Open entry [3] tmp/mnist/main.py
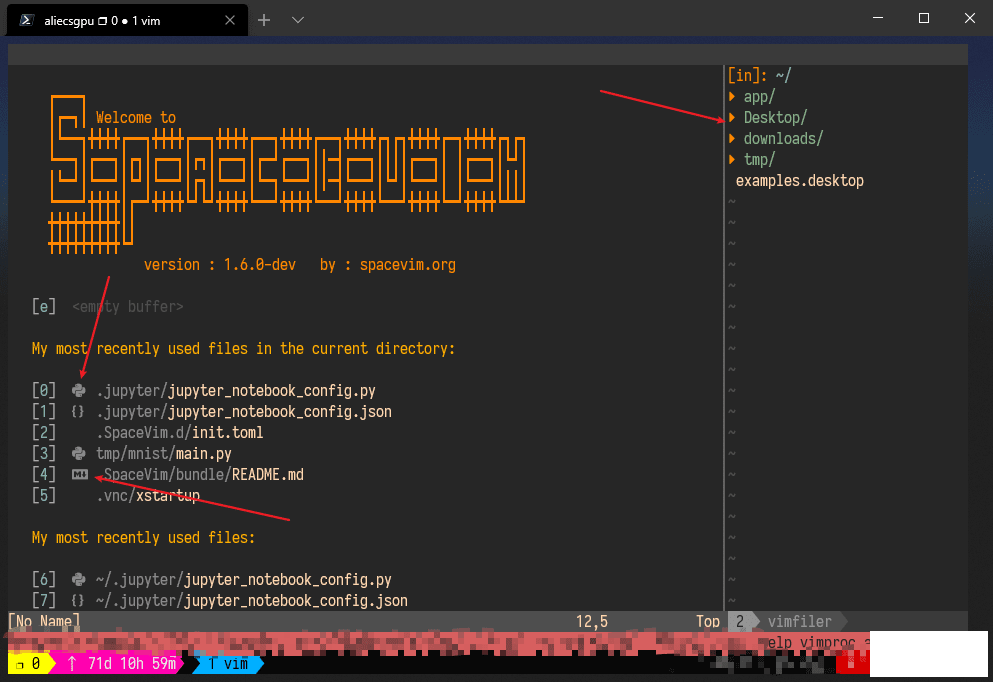This screenshot has width=993, height=682. 132,453
